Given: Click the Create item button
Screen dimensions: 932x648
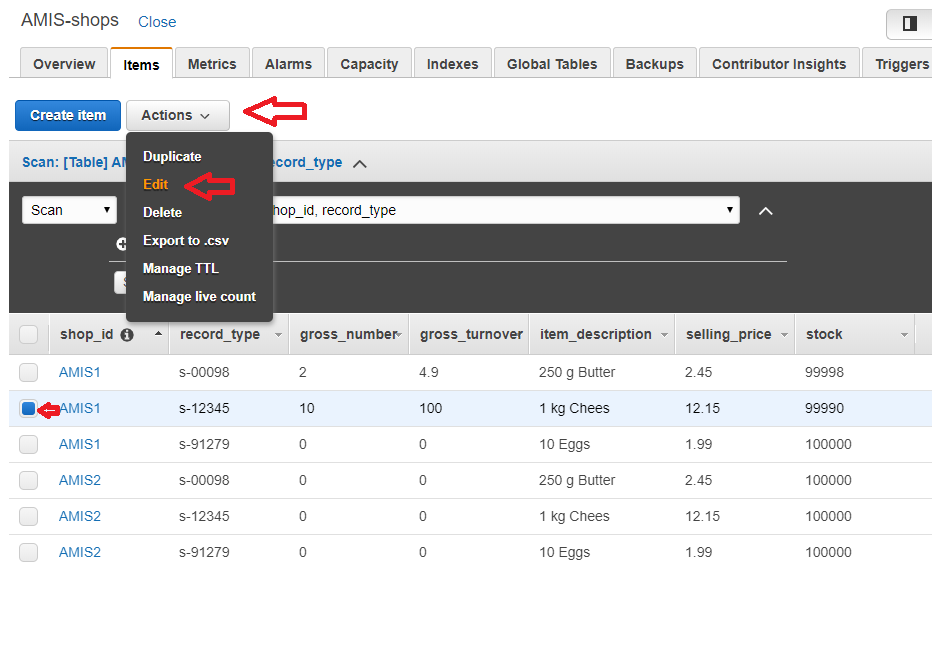Looking at the screenshot, I should click(x=68, y=115).
